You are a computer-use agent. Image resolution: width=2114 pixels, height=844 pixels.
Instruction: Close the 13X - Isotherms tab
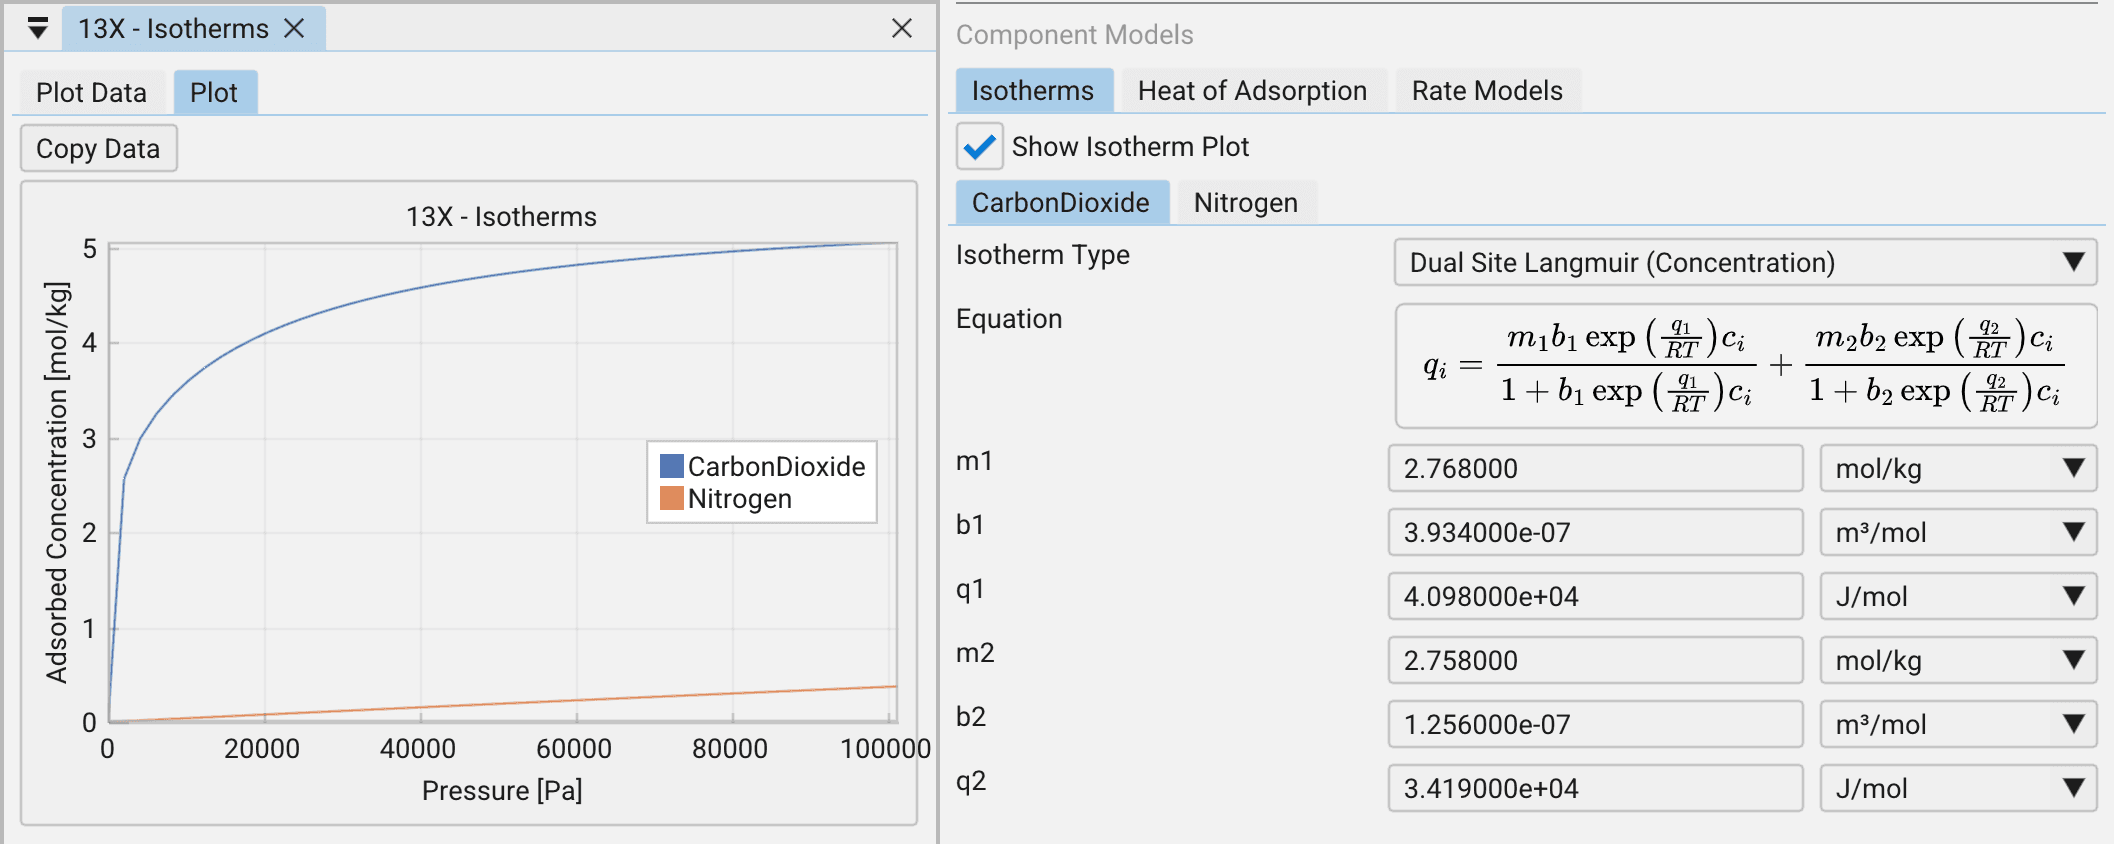point(294,29)
